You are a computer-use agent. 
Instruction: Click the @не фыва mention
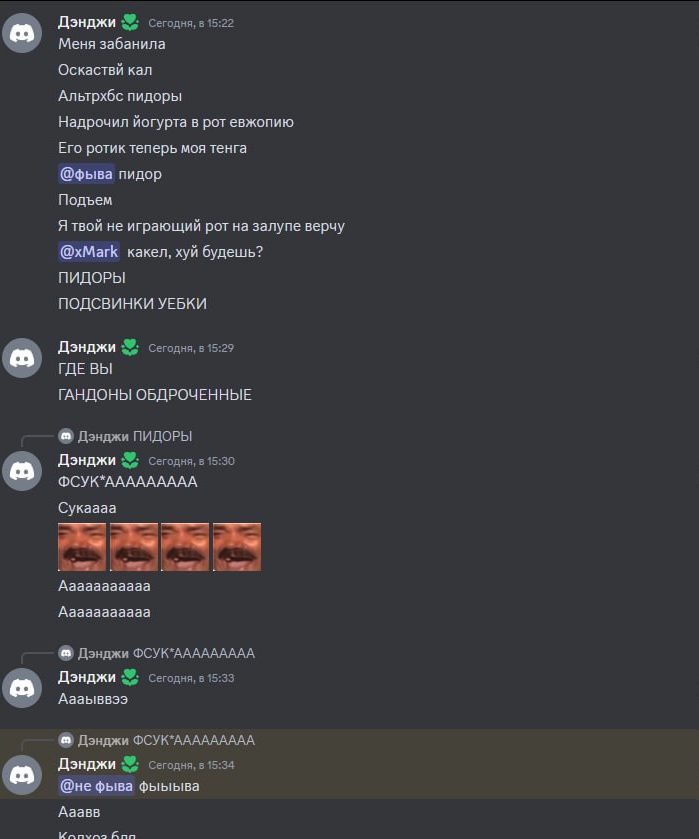(96, 786)
